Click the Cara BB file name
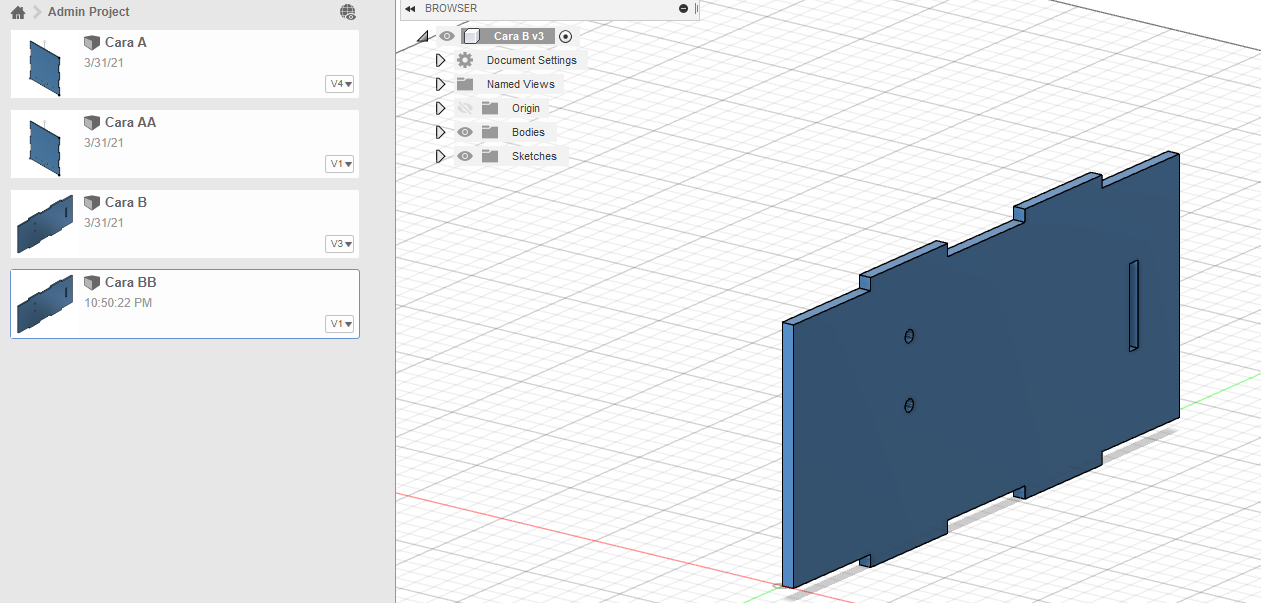This screenshot has width=1261, height=603. [130, 282]
